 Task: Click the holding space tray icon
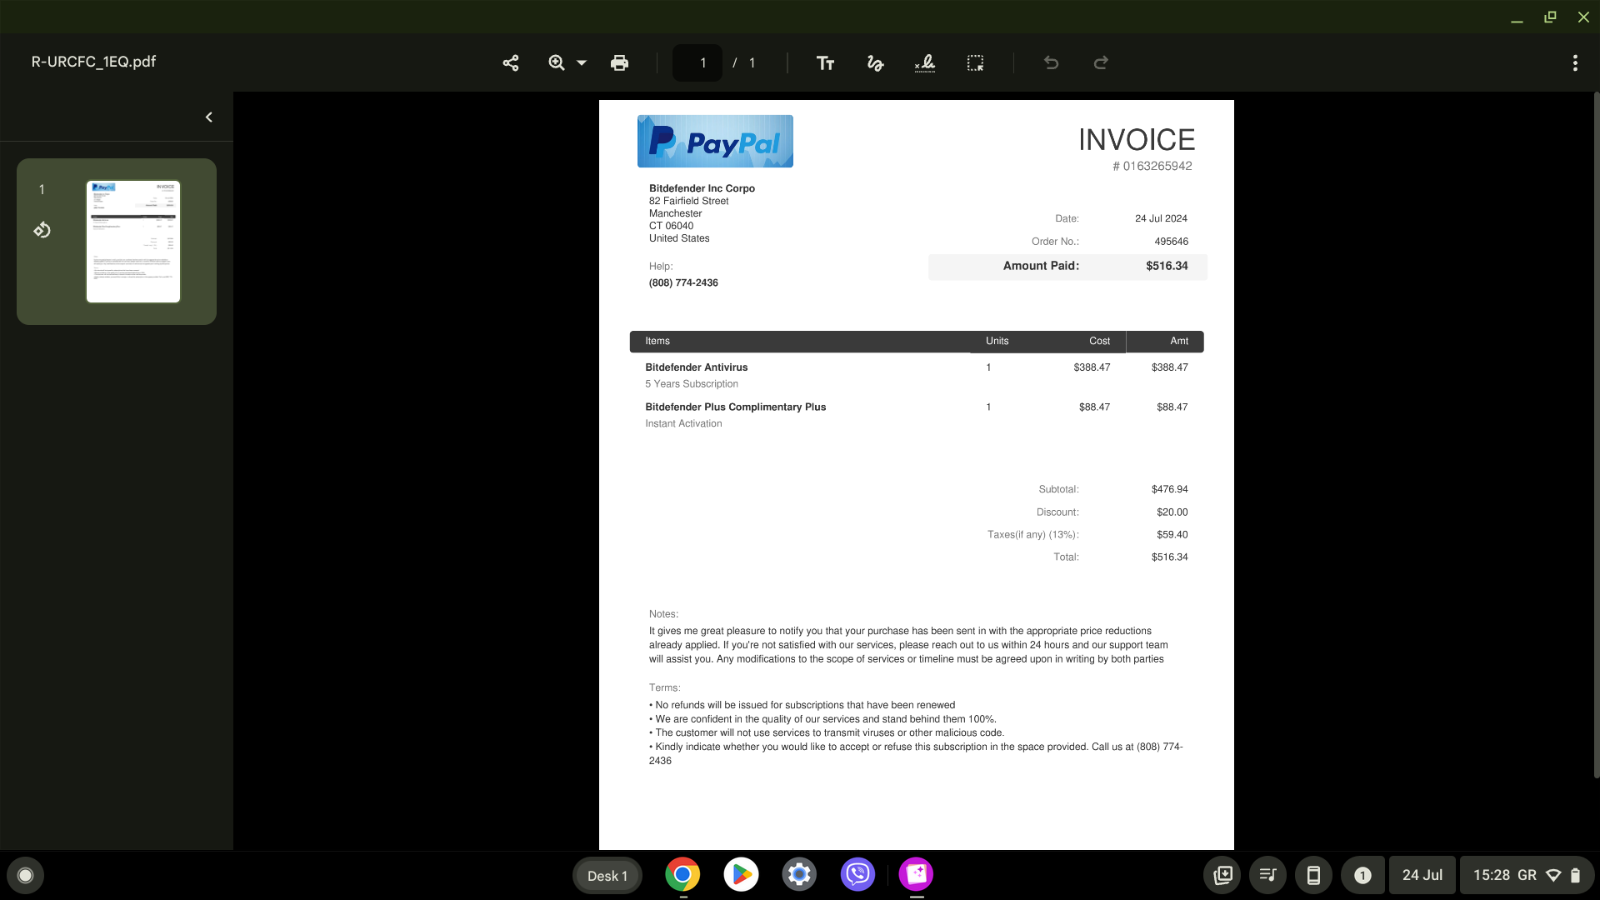[1222, 876]
